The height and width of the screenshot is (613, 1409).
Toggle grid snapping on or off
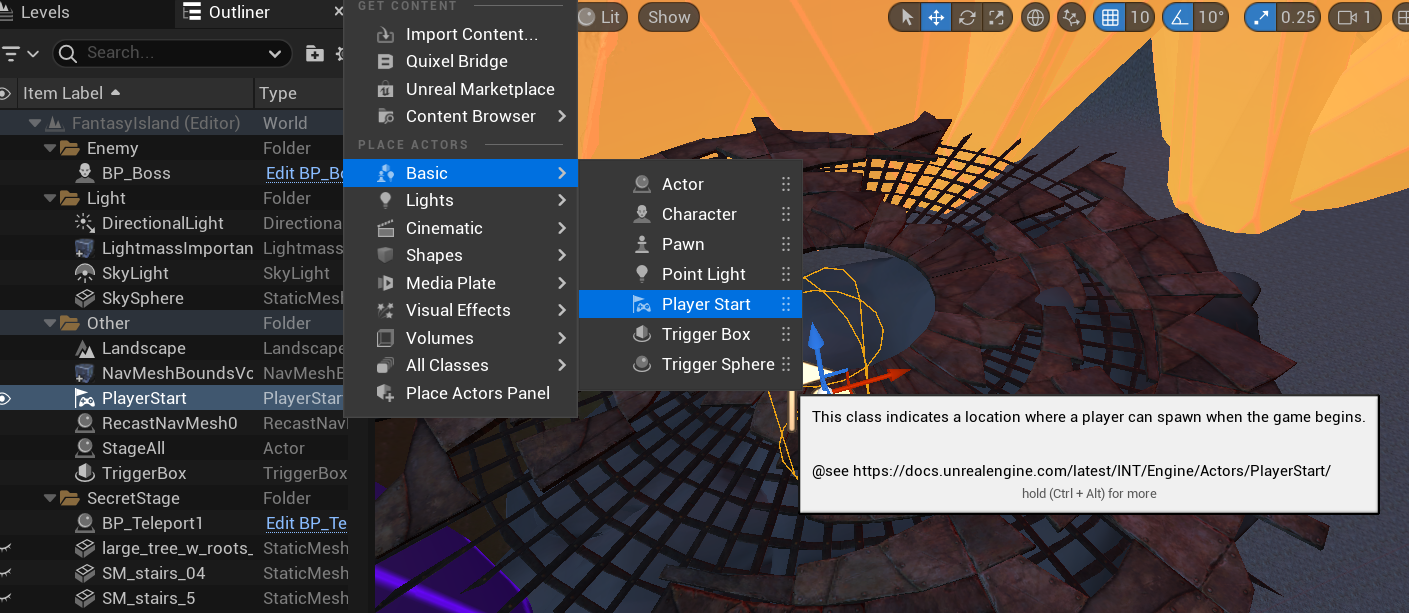(1109, 17)
